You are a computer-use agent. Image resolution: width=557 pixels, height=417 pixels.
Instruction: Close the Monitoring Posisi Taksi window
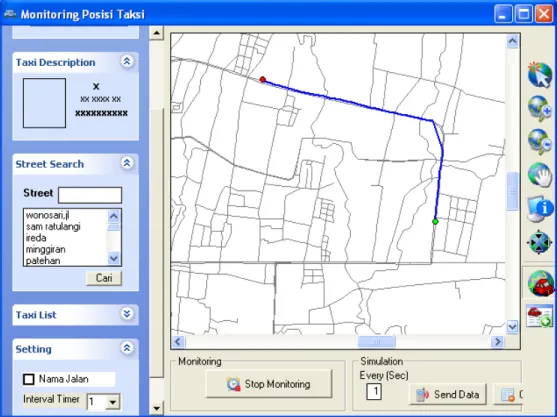[x=544, y=14]
